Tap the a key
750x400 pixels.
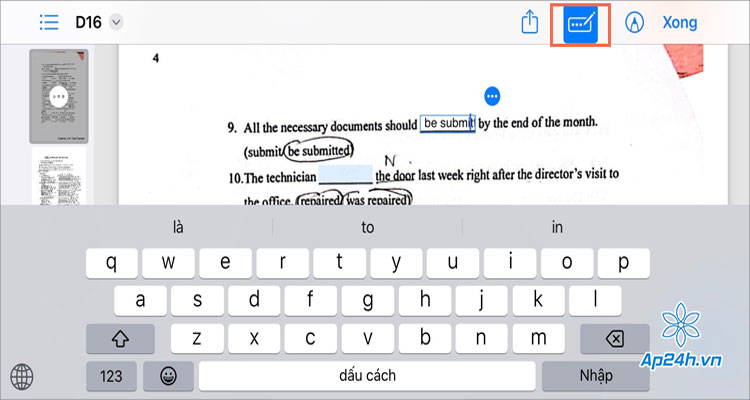click(140, 301)
